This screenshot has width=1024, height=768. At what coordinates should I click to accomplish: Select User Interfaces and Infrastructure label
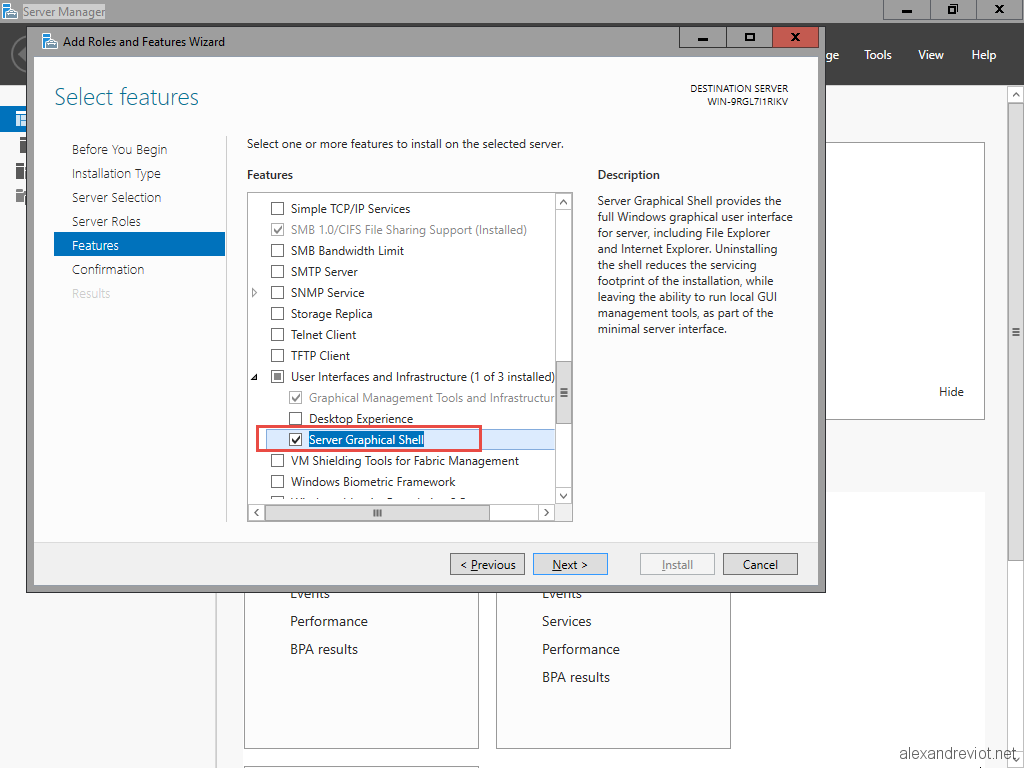tap(423, 377)
